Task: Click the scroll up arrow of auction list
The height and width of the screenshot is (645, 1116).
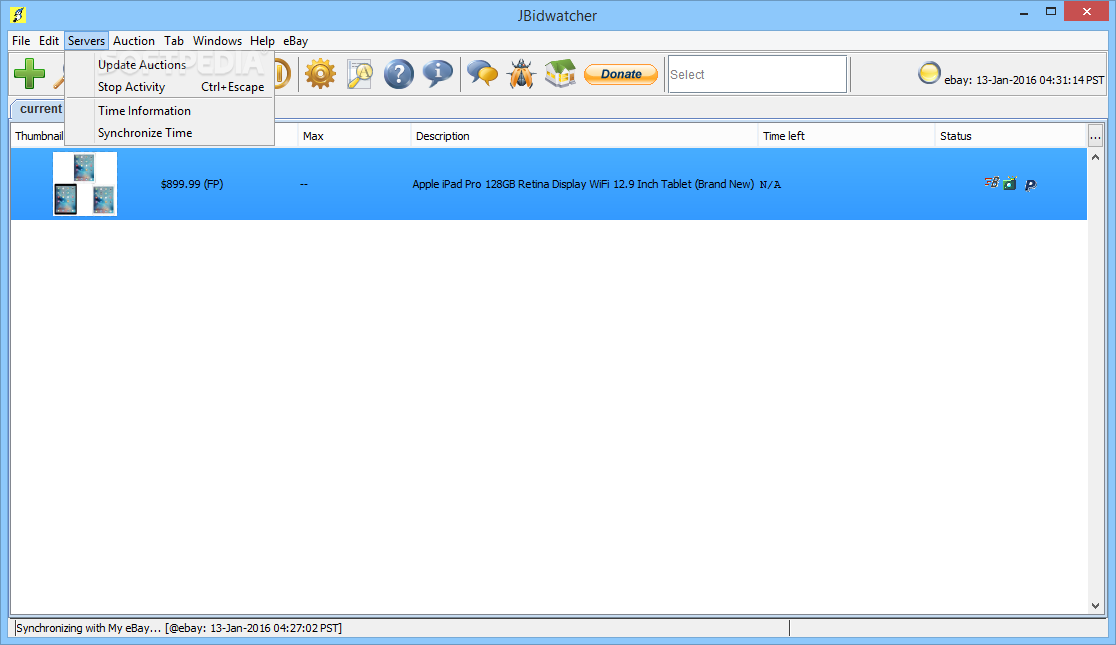Action: [1095, 157]
